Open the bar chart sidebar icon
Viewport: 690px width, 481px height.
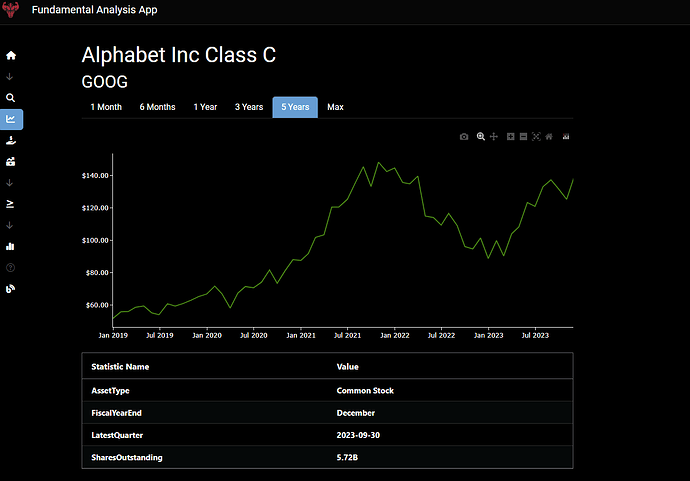[10, 246]
